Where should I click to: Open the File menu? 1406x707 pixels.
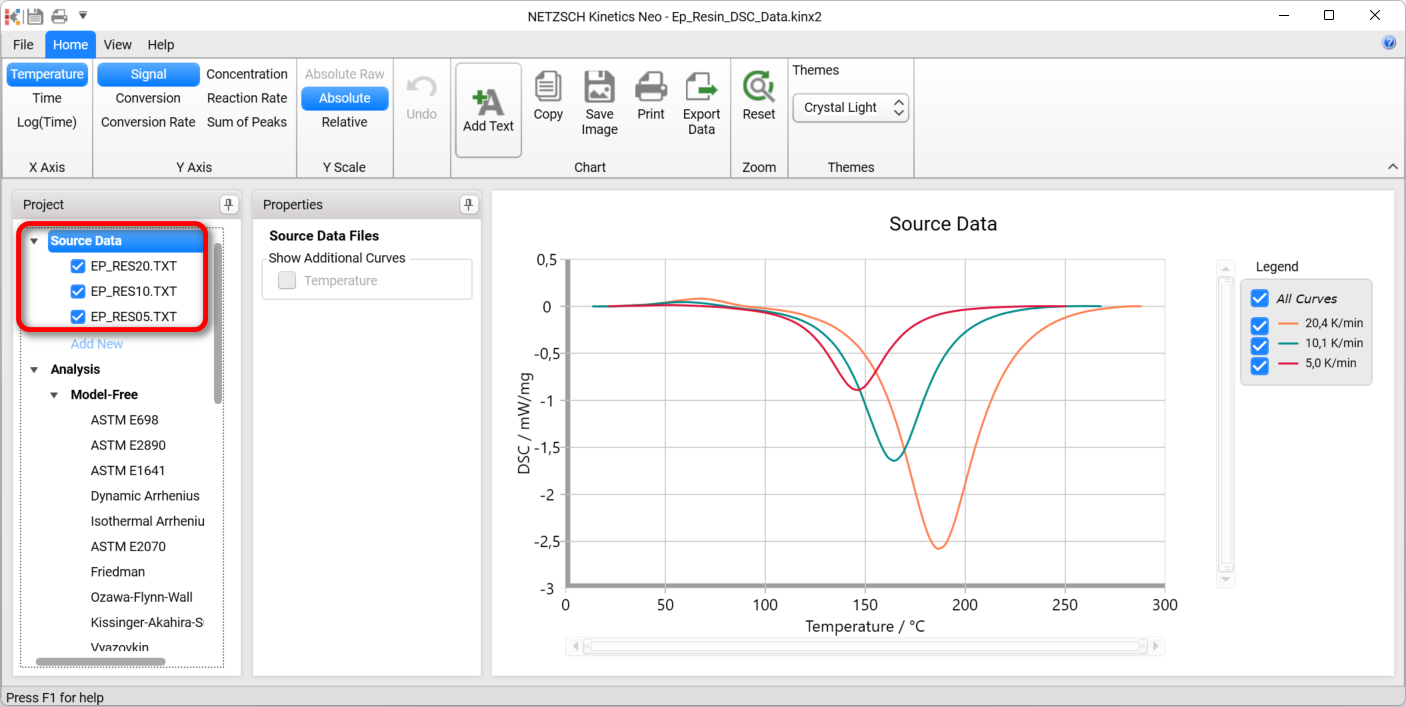pos(23,45)
